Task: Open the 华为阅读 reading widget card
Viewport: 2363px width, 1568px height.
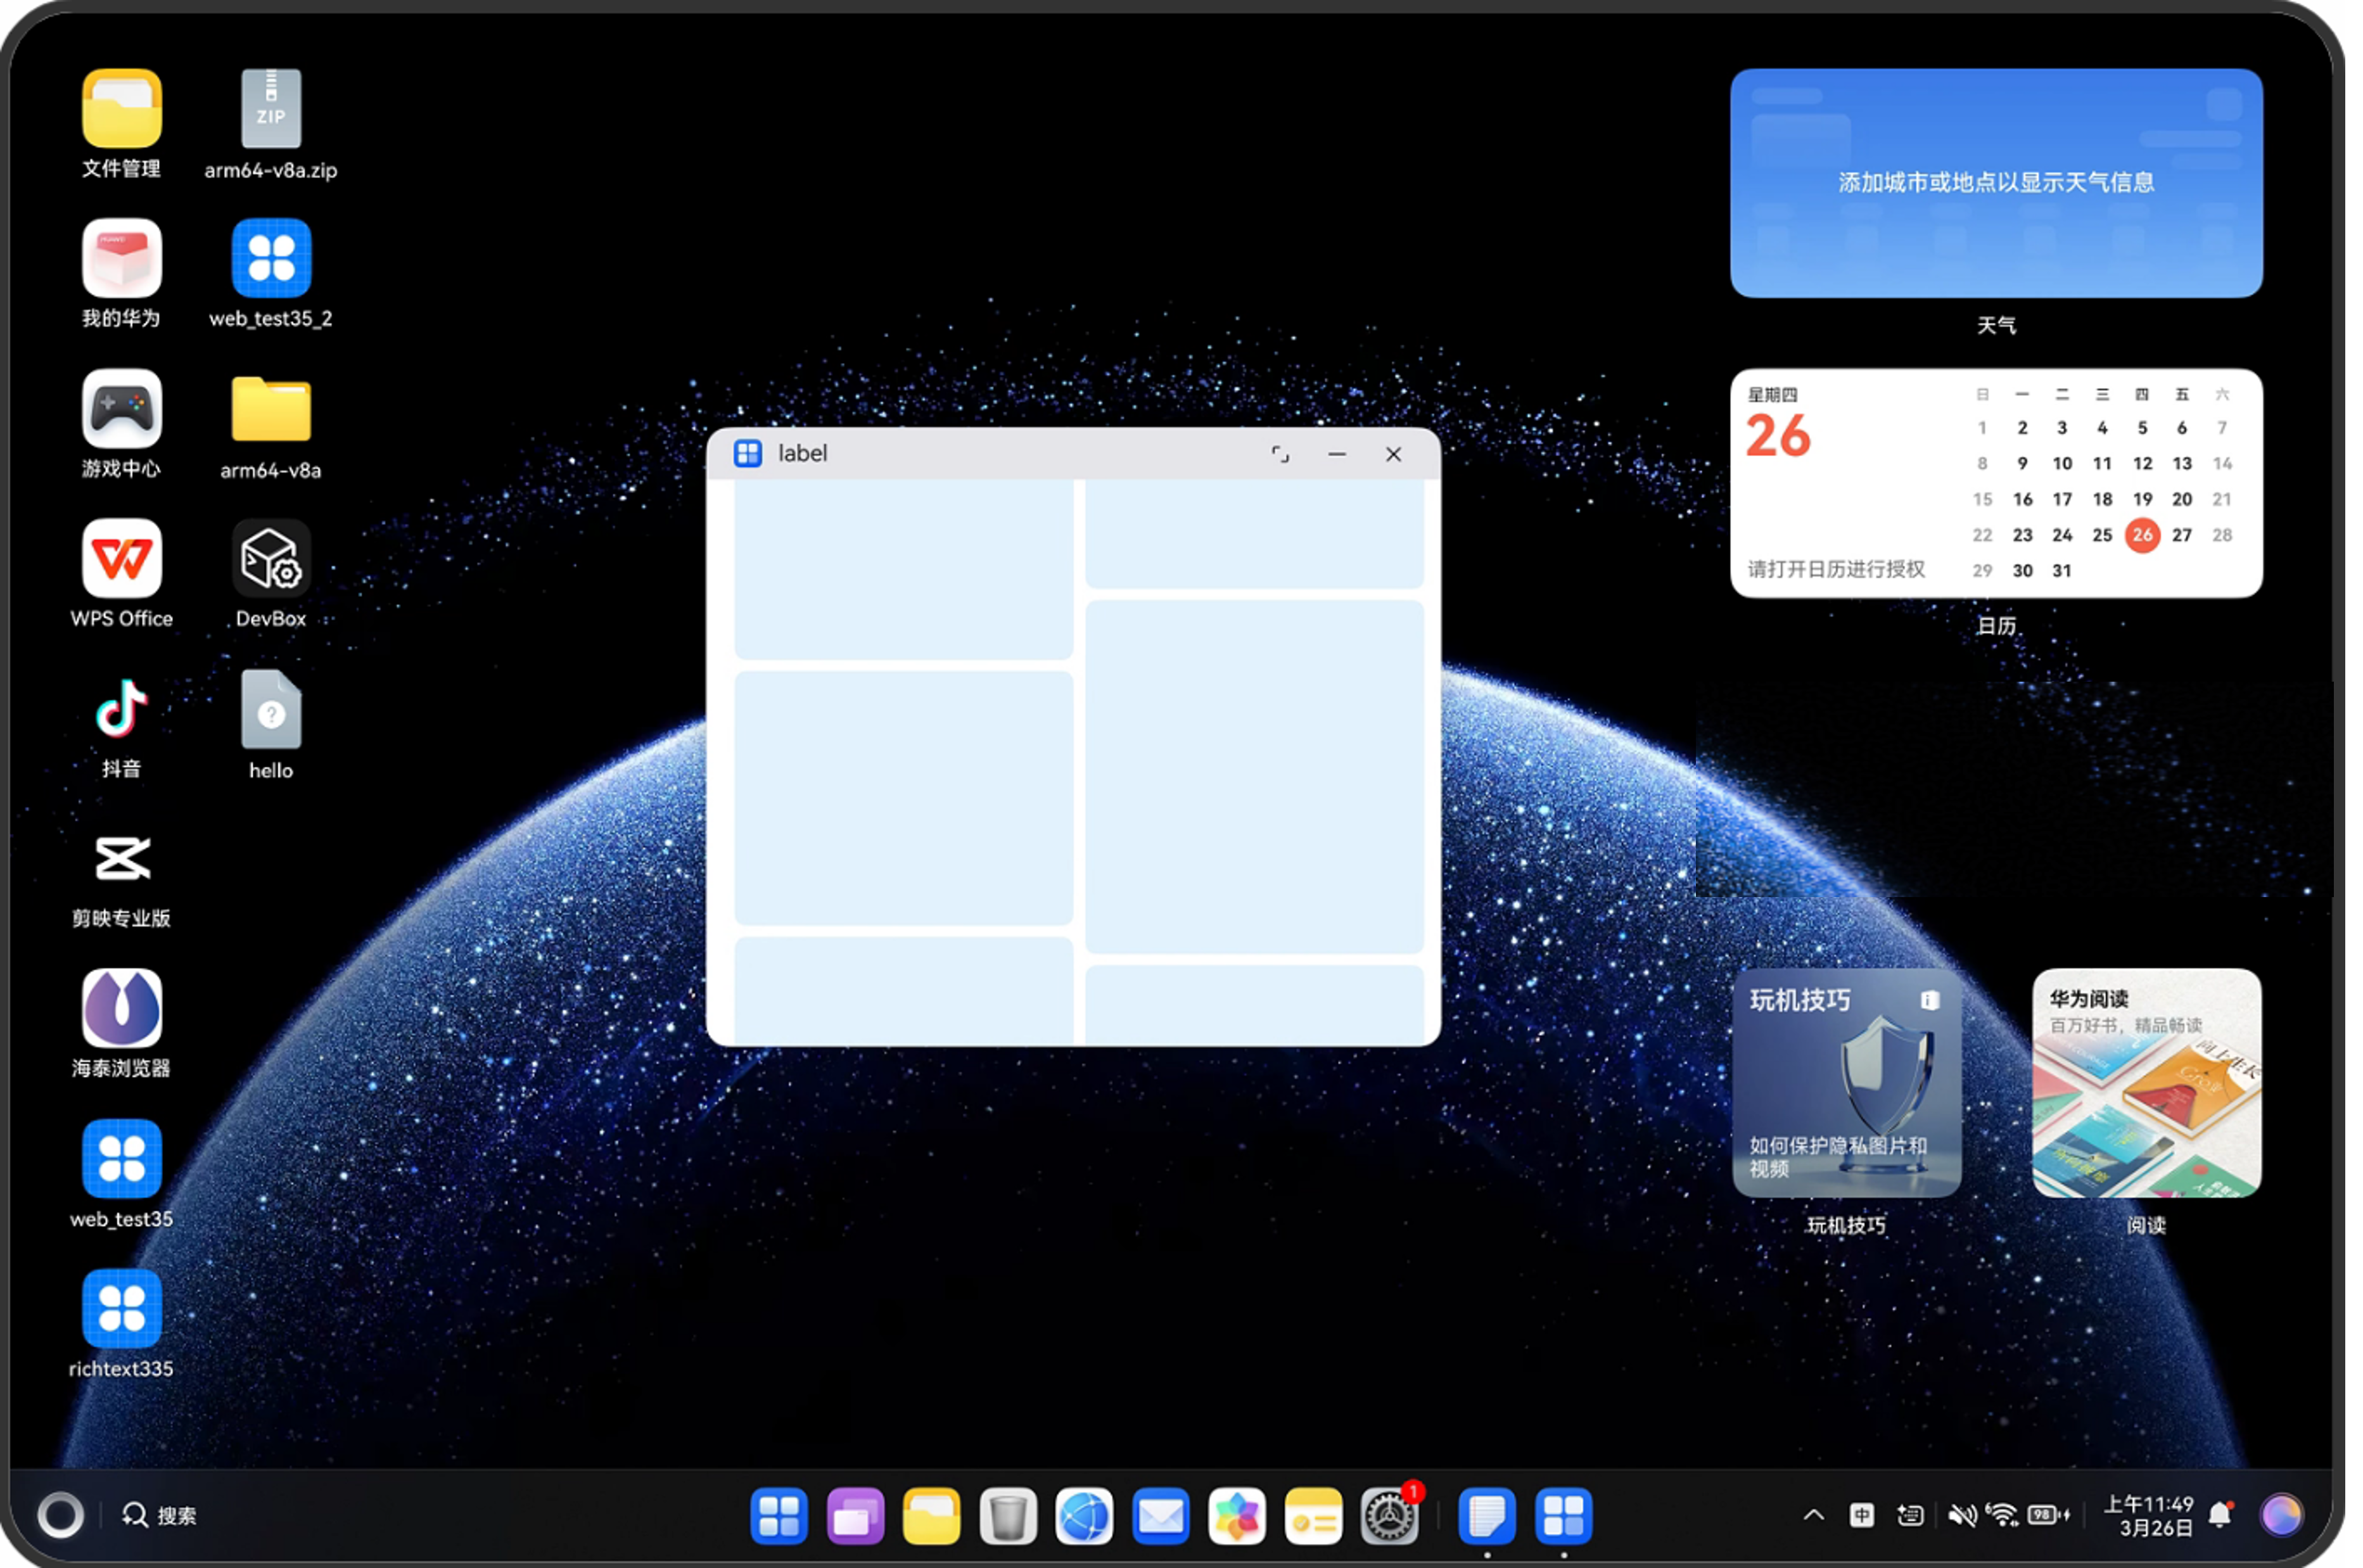Action: pyautogui.click(x=2147, y=1083)
